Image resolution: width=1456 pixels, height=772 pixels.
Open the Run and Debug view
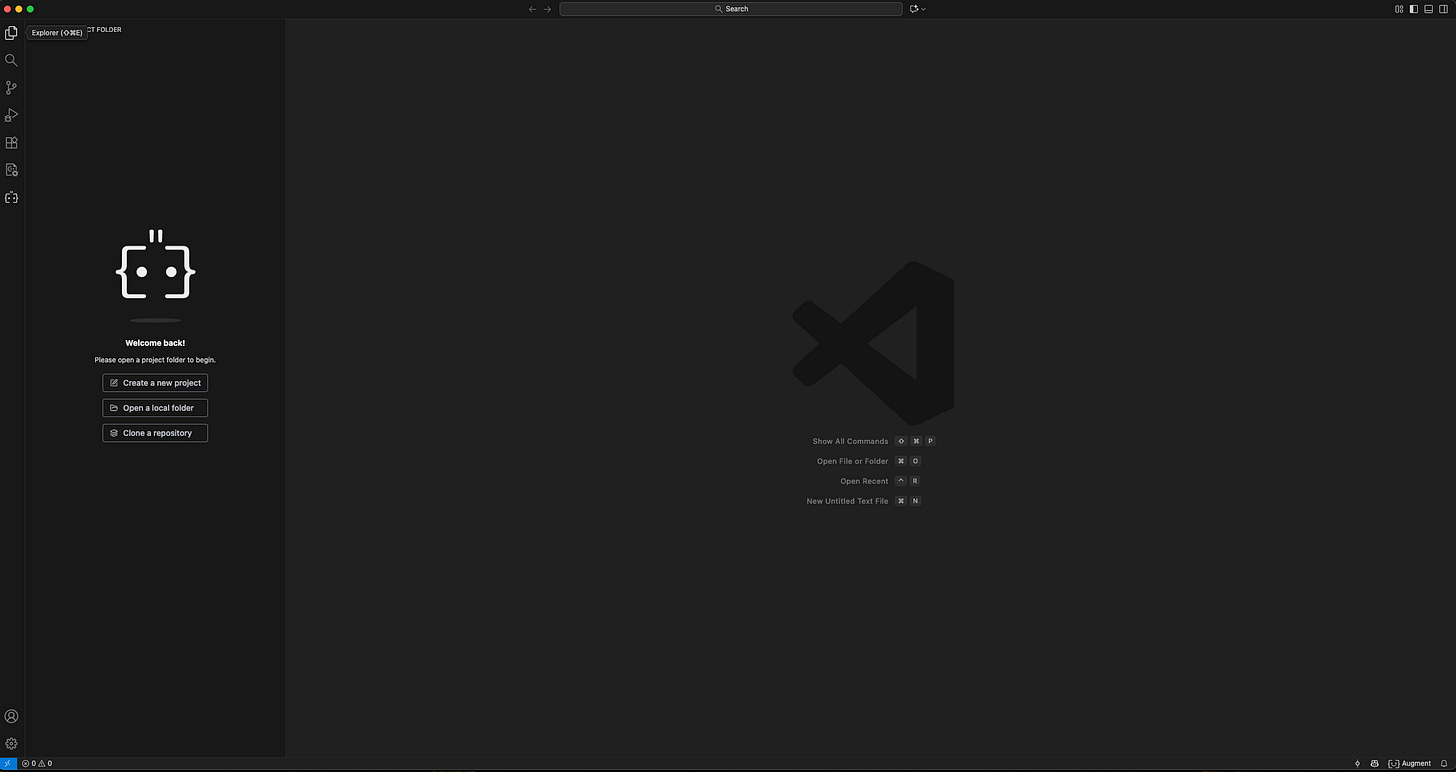pos(11,115)
